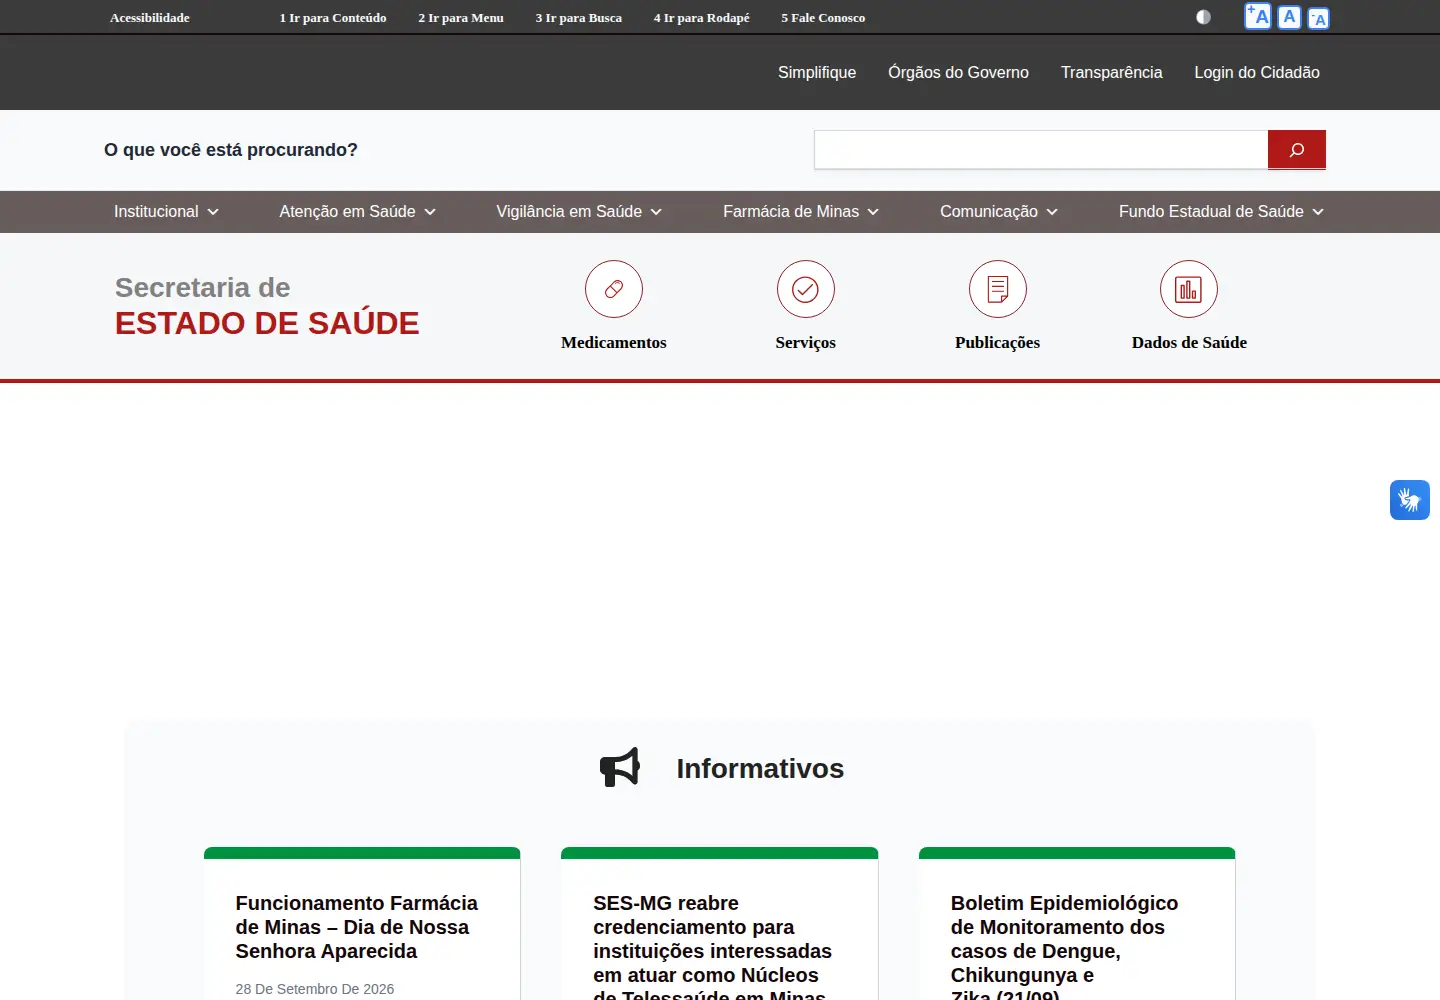Expand the Atenção em Saúde menu
This screenshot has width=1440, height=1000.
coord(358,212)
